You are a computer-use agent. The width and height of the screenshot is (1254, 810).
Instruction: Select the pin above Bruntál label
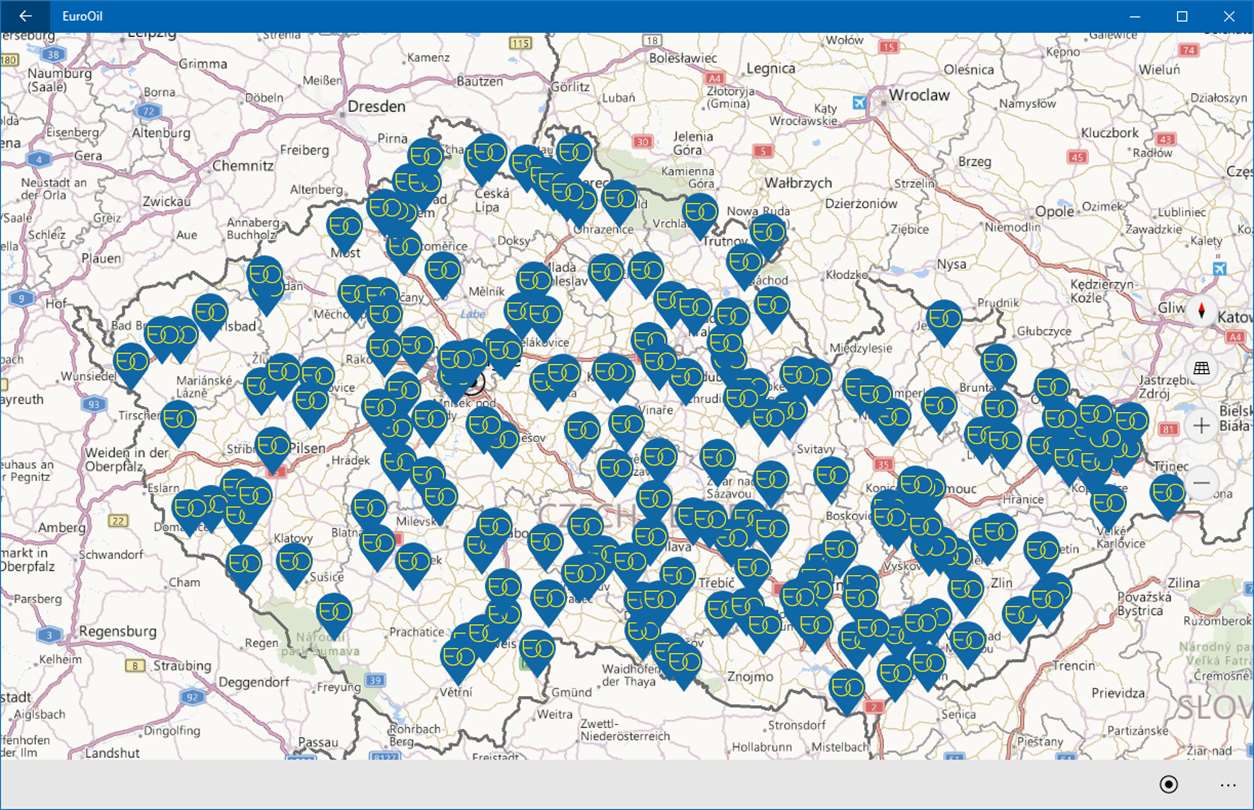(x=999, y=366)
